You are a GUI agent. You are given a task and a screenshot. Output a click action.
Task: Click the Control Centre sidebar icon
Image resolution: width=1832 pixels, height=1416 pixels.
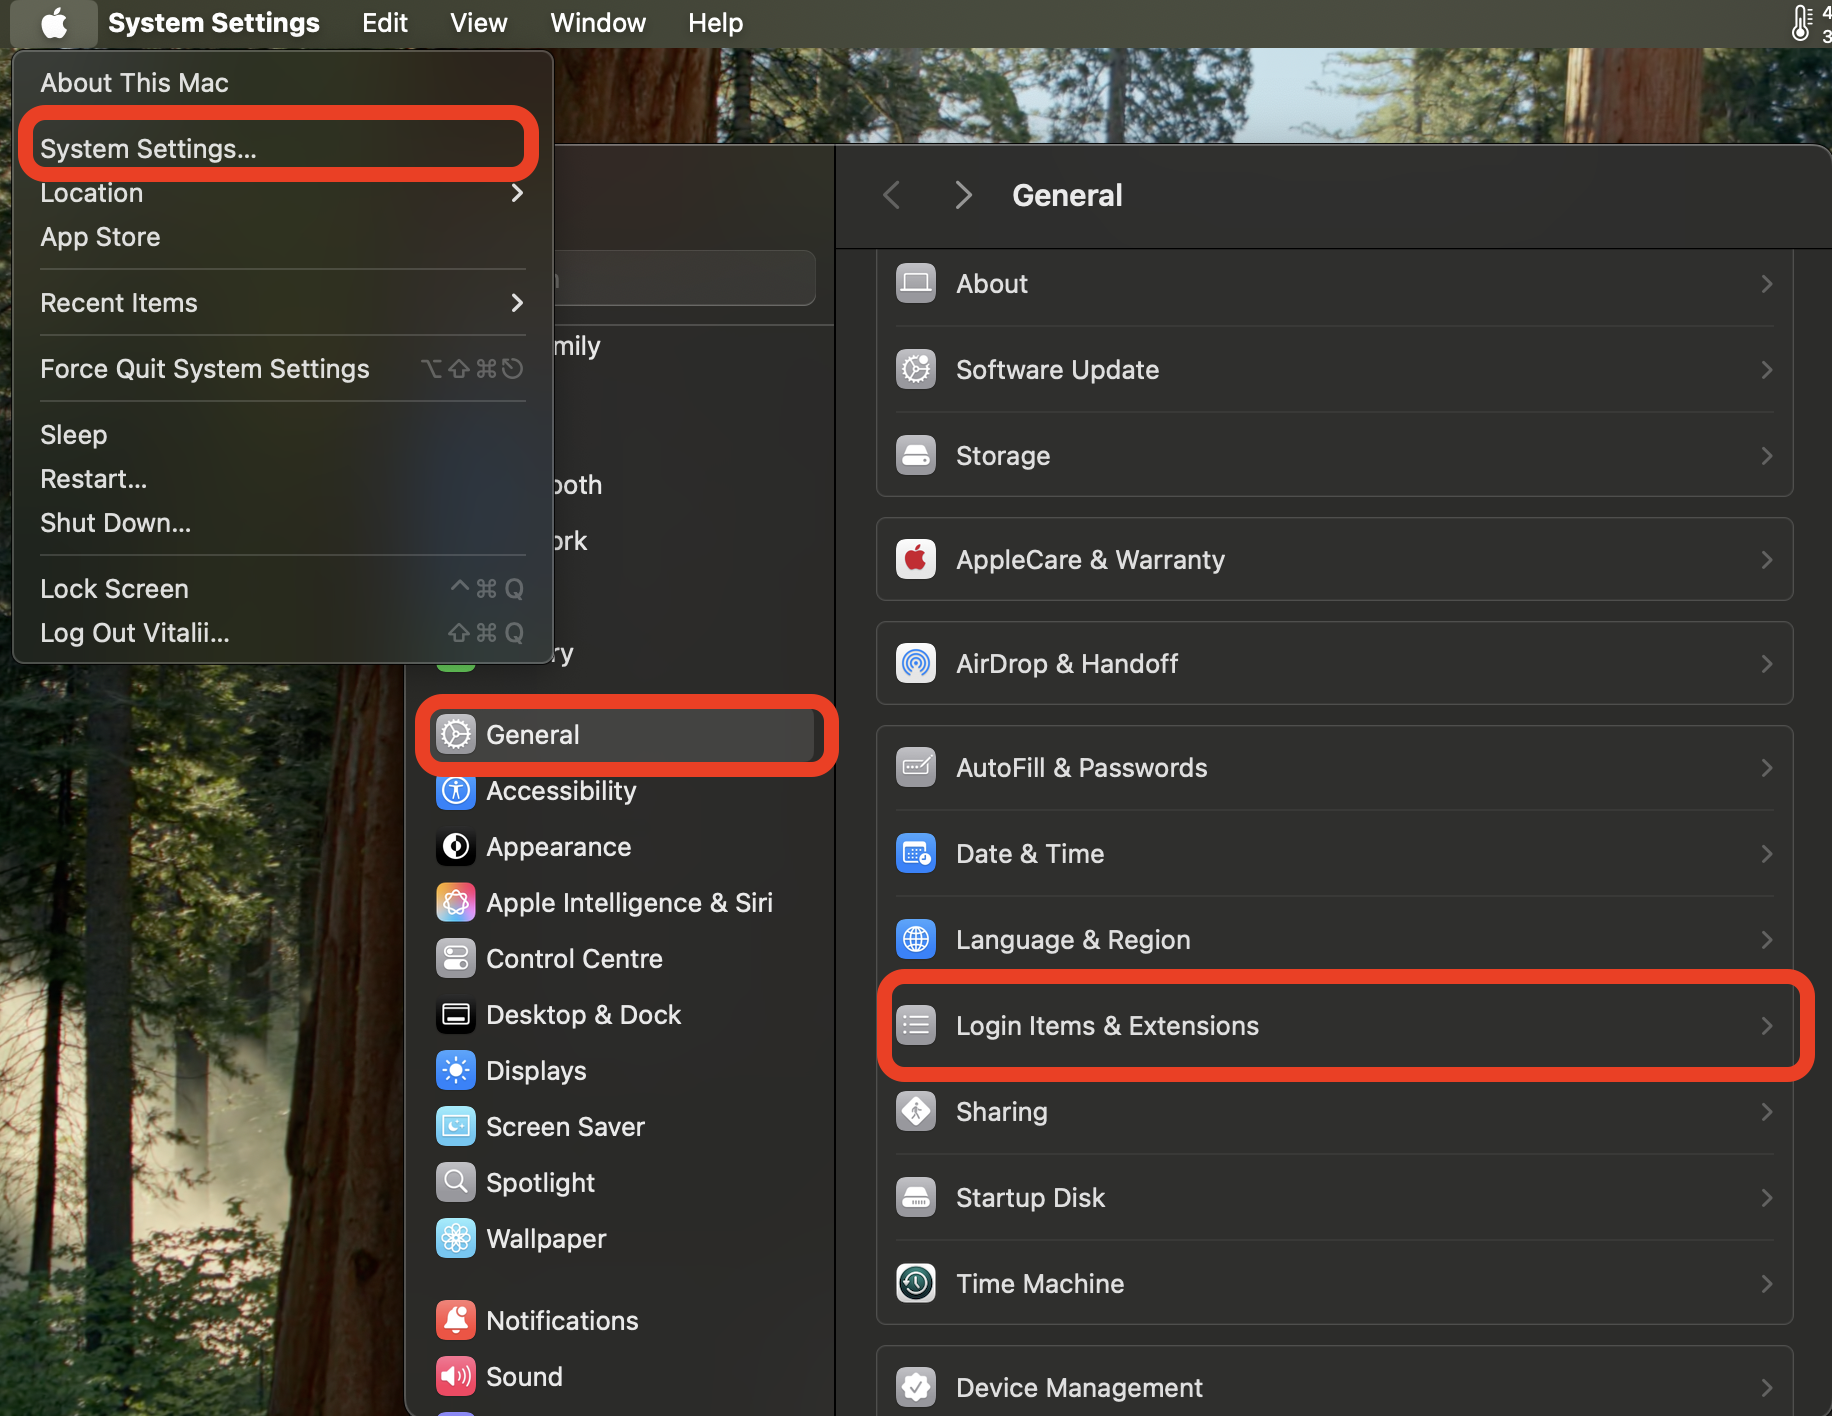[x=456, y=958]
